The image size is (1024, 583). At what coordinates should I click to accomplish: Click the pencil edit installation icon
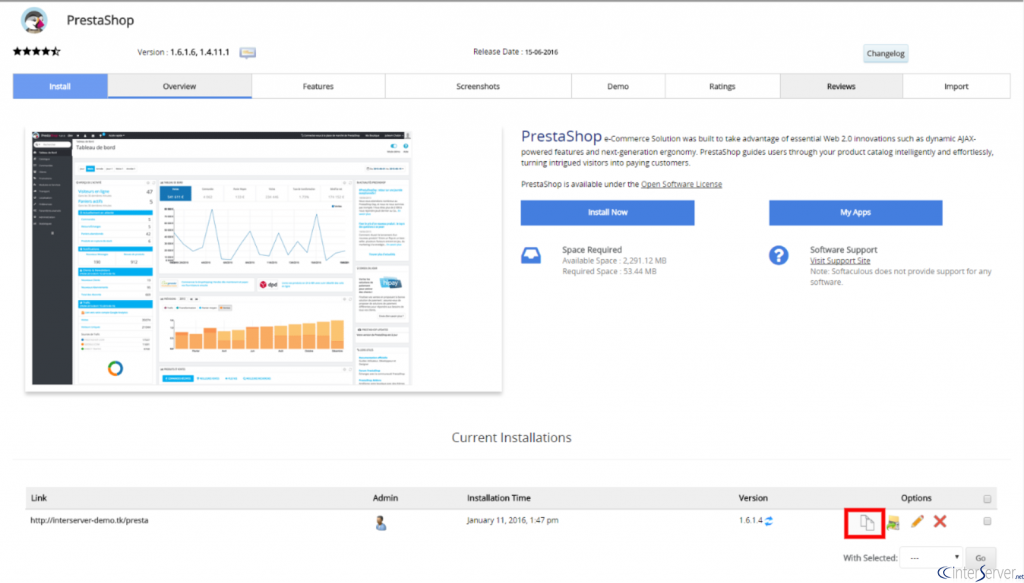click(x=918, y=521)
